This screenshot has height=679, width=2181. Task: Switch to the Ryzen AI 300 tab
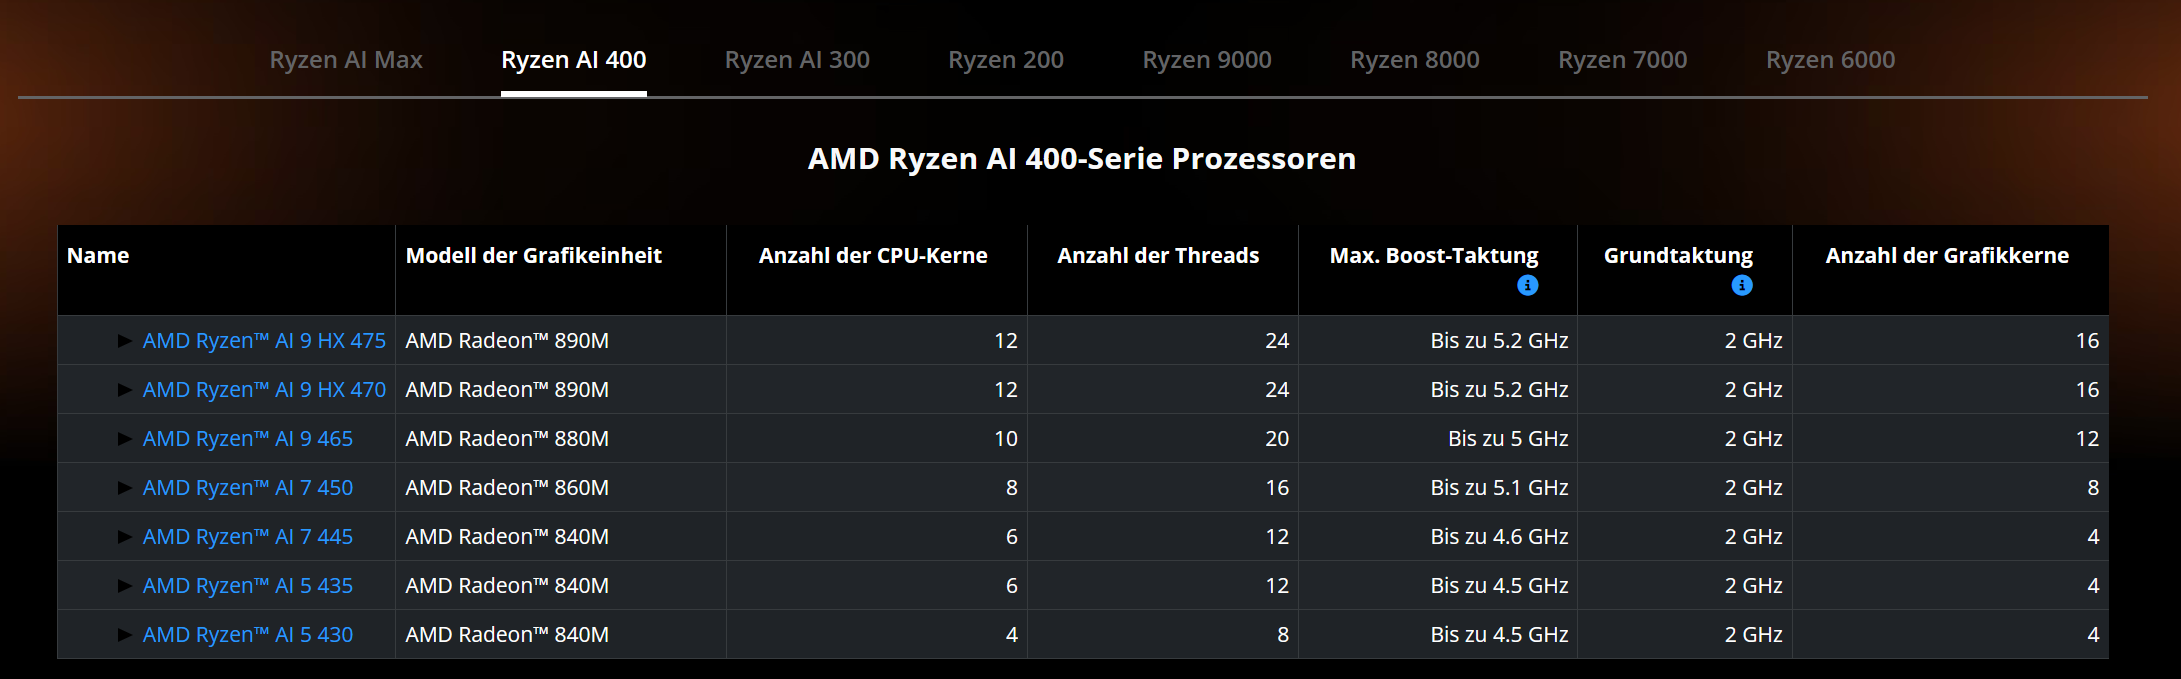pyautogui.click(x=797, y=60)
